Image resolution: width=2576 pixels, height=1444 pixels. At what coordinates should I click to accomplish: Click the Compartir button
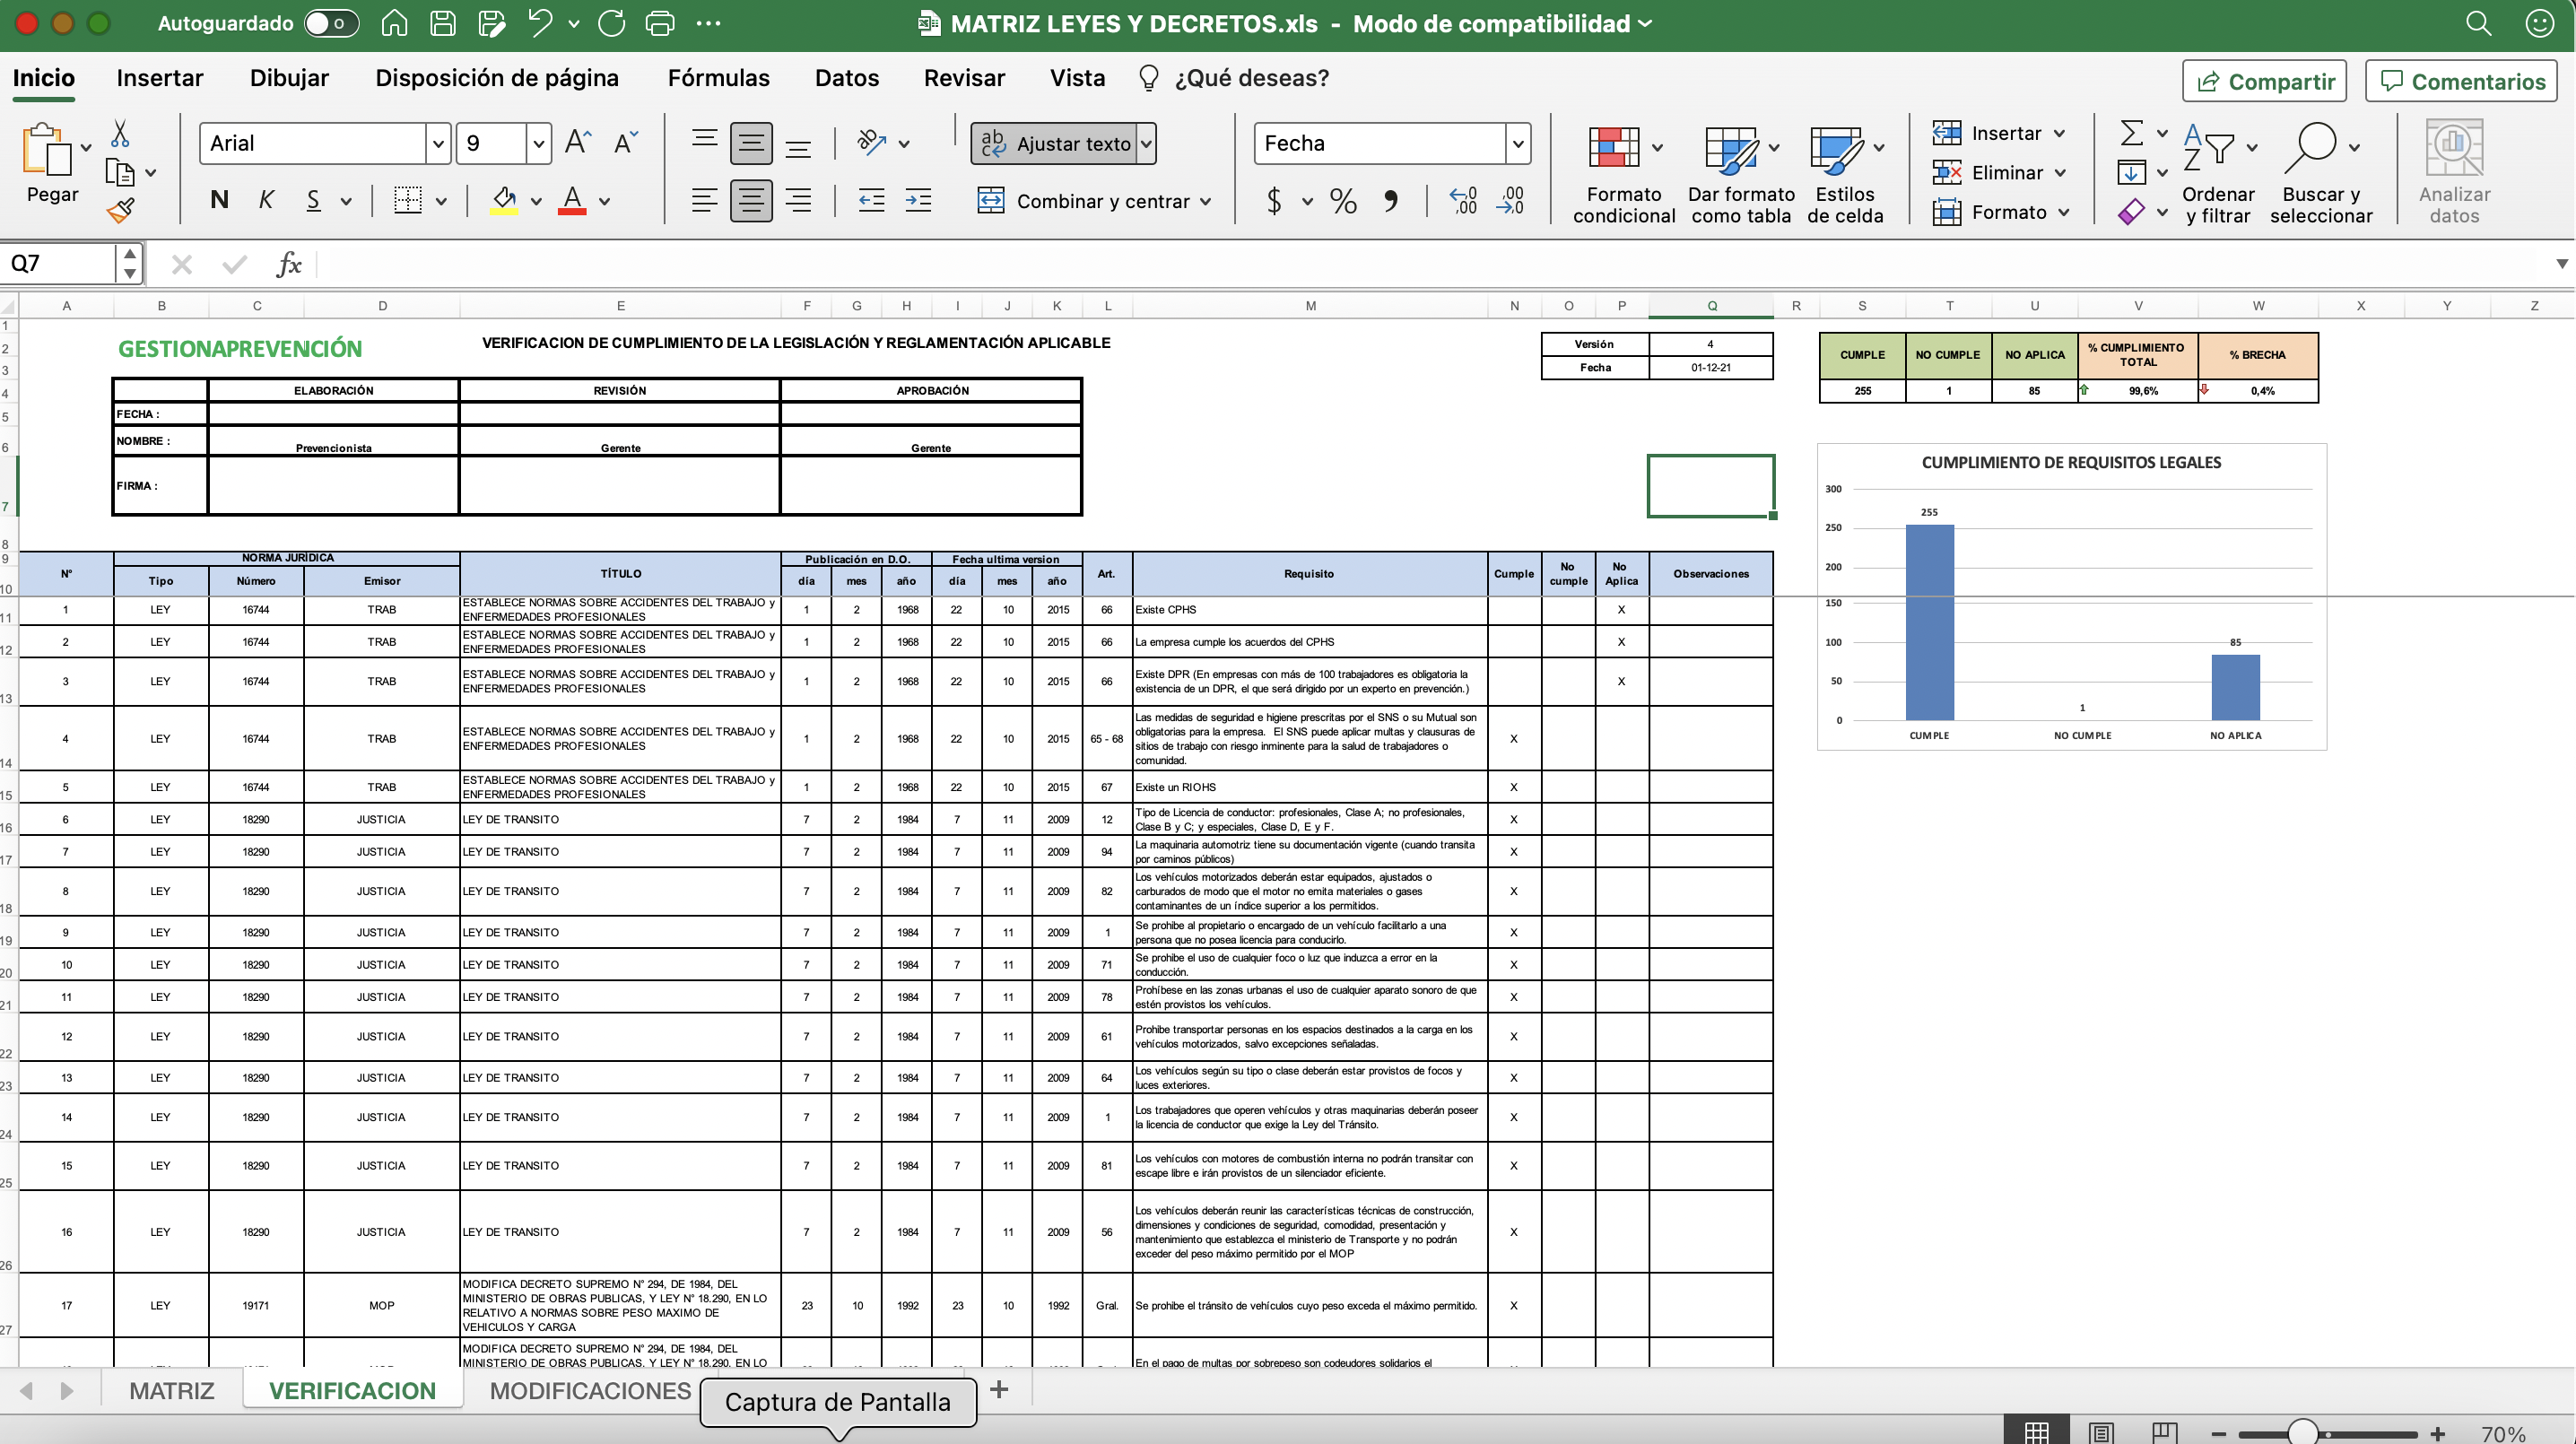[x=2265, y=82]
